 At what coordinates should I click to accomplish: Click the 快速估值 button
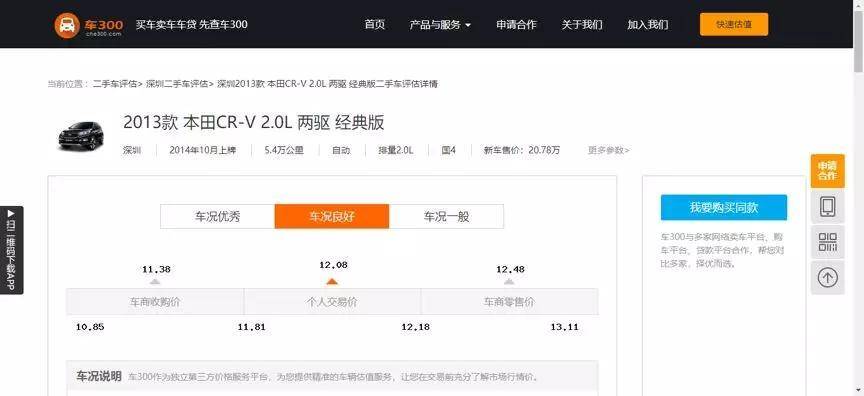[734, 24]
